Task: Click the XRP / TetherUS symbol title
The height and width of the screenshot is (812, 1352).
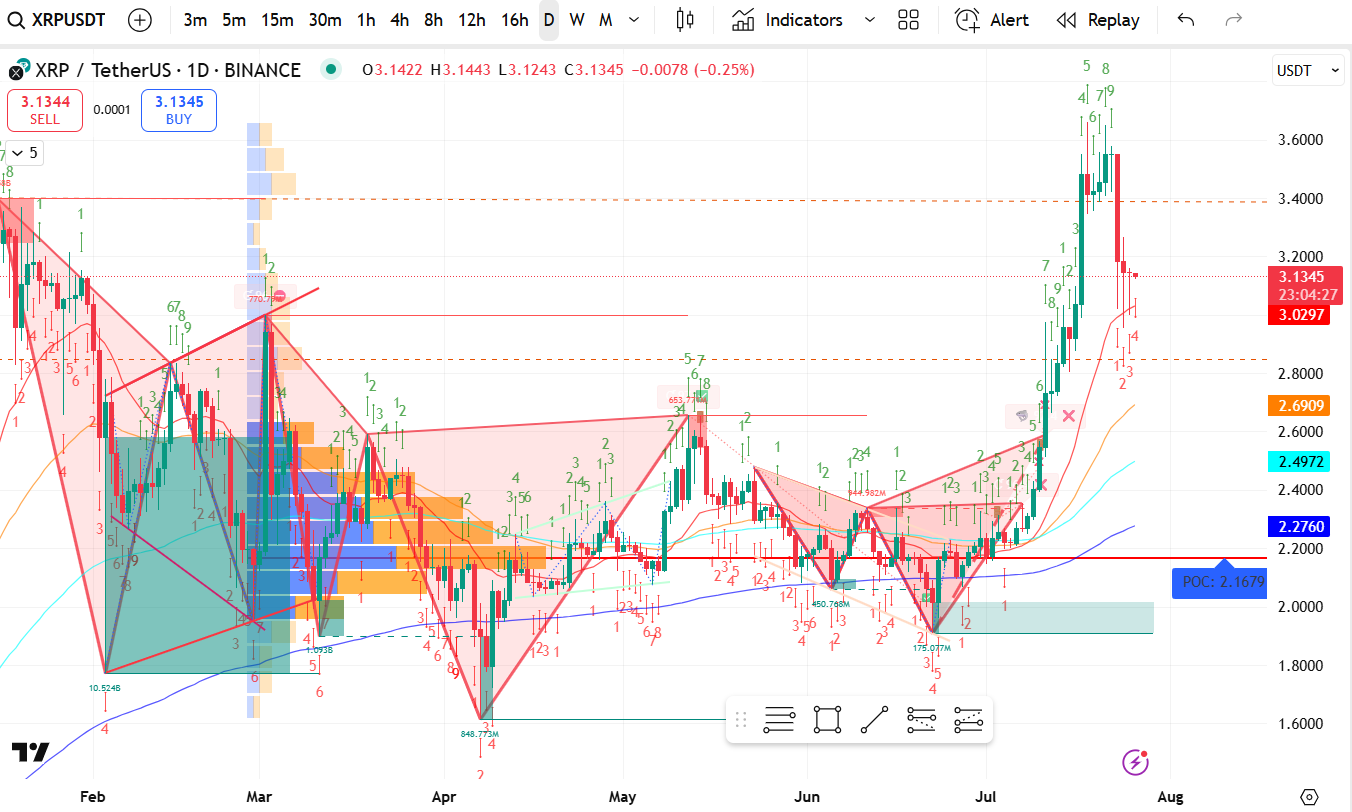Action: [x=167, y=70]
